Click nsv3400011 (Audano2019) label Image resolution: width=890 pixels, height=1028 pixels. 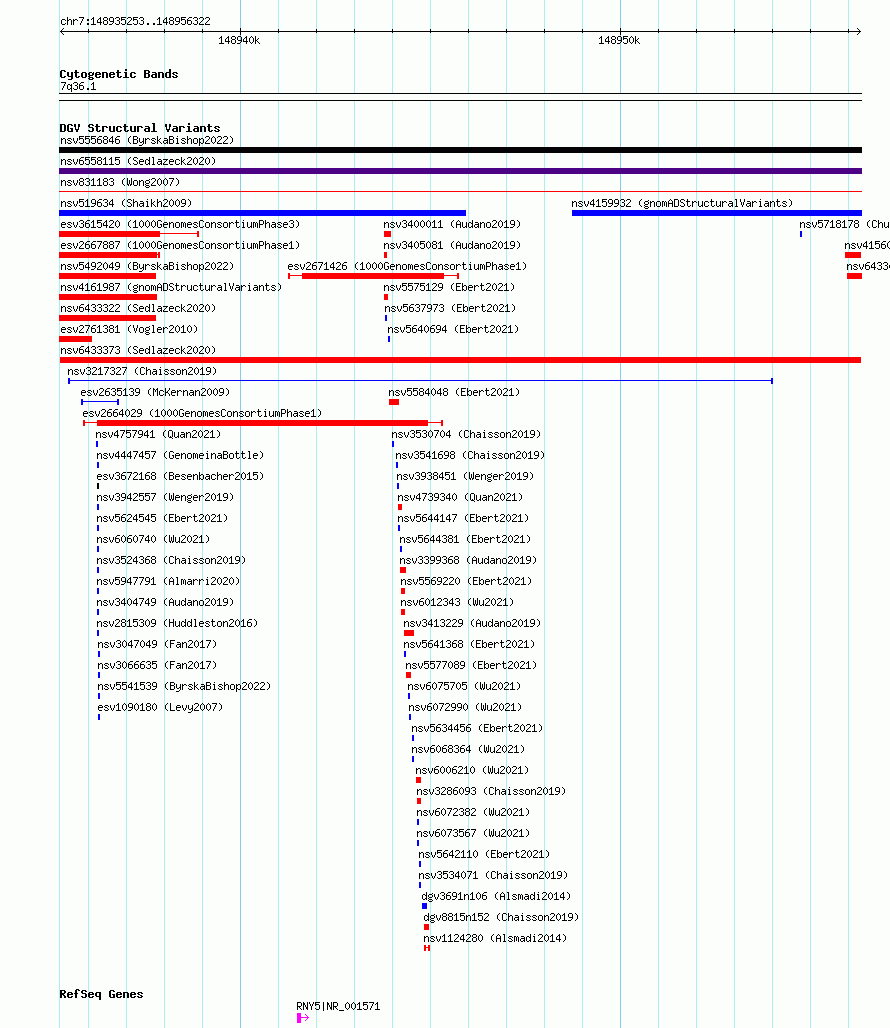pos(452,224)
